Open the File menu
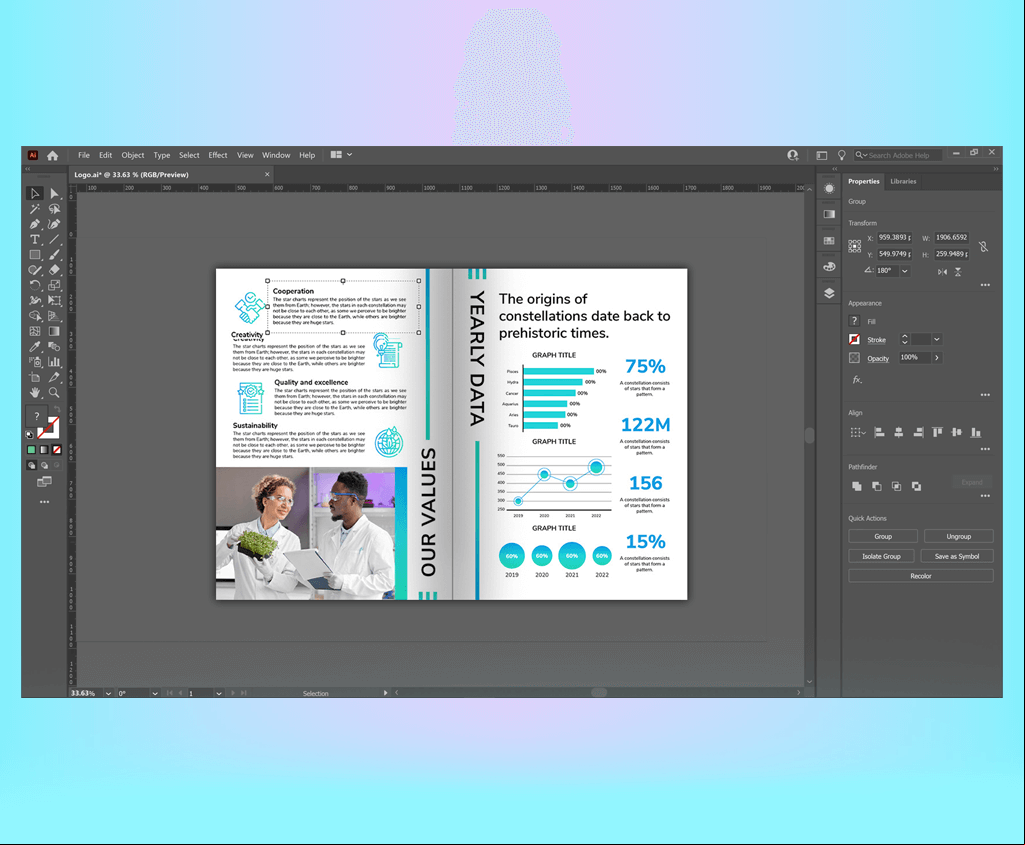This screenshot has height=845, width=1025. pyautogui.click(x=84, y=155)
